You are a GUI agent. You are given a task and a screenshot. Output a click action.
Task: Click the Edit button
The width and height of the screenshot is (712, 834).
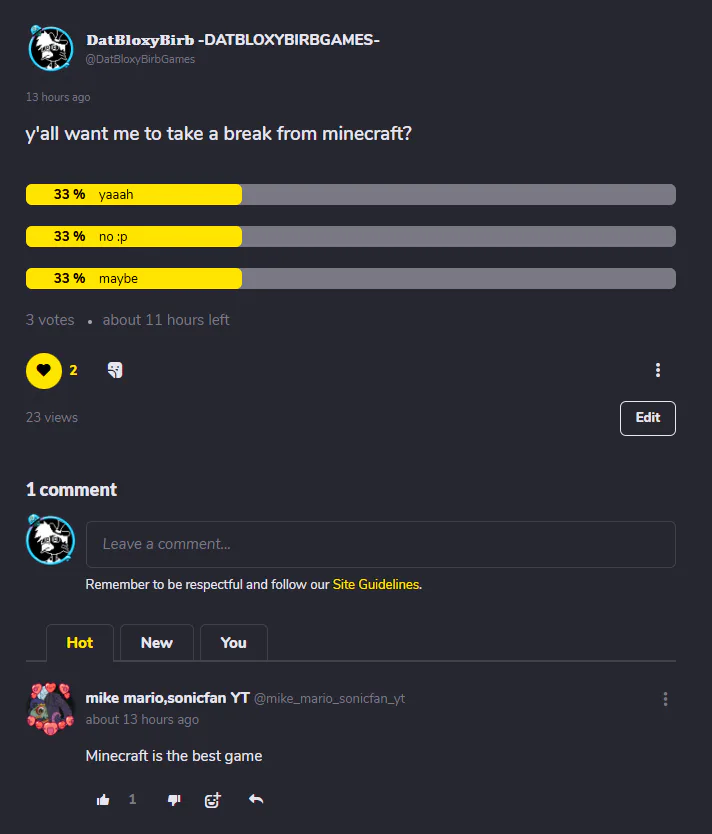tap(648, 418)
